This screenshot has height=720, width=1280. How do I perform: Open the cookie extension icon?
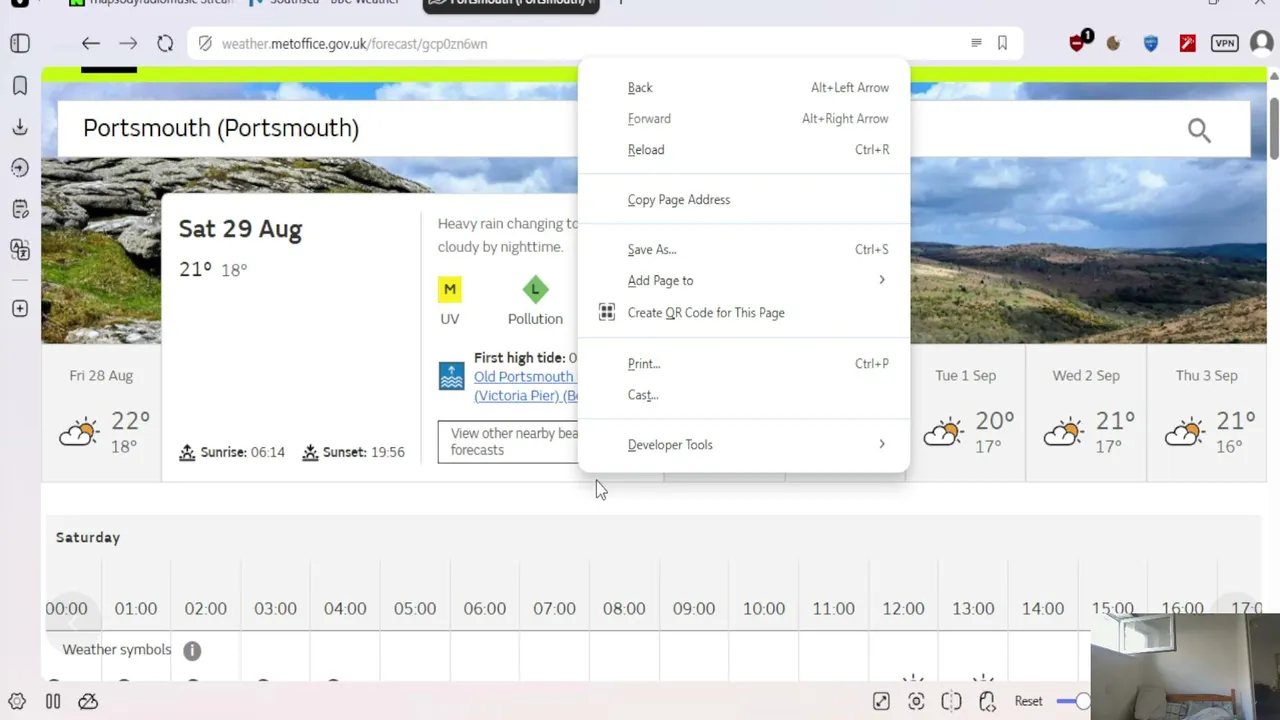click(x=1113, y=43)
